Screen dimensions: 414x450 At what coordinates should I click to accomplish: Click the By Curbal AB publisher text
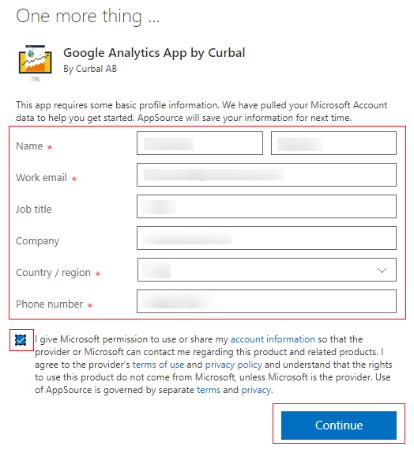pos(90,69)
